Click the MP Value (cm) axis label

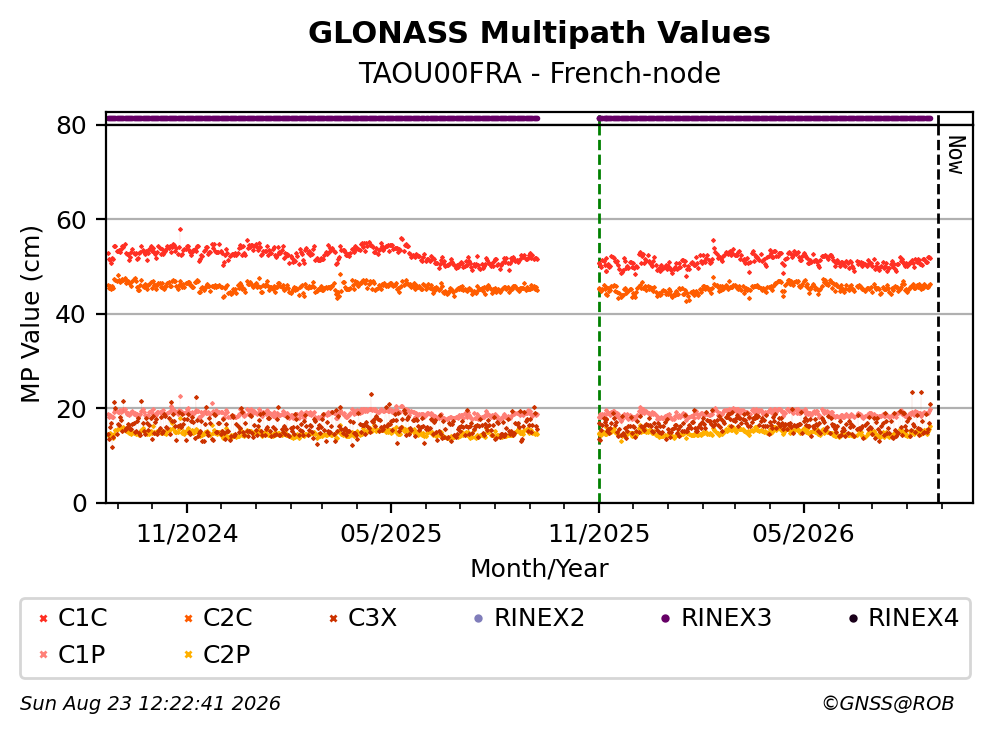[30, 314]
